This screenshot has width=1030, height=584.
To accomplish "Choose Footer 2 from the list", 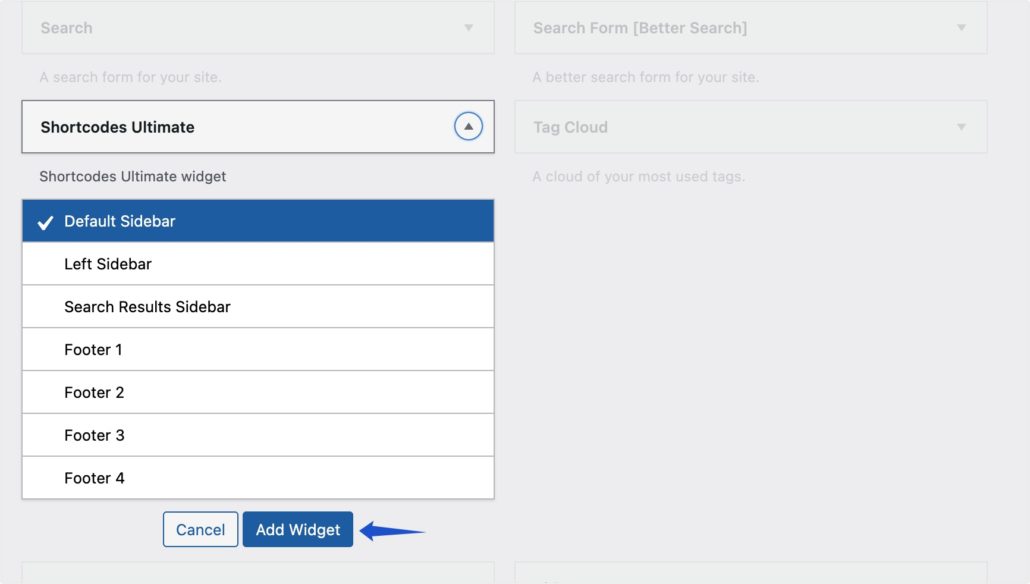I will [94, 393].
